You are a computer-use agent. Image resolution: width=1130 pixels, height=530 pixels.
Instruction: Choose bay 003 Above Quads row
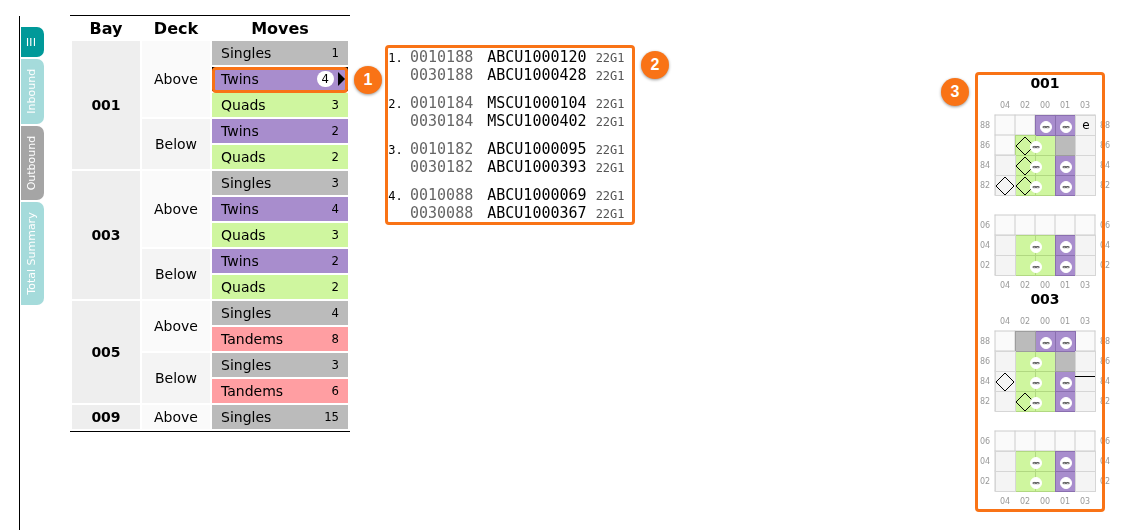tap(280, 235)
